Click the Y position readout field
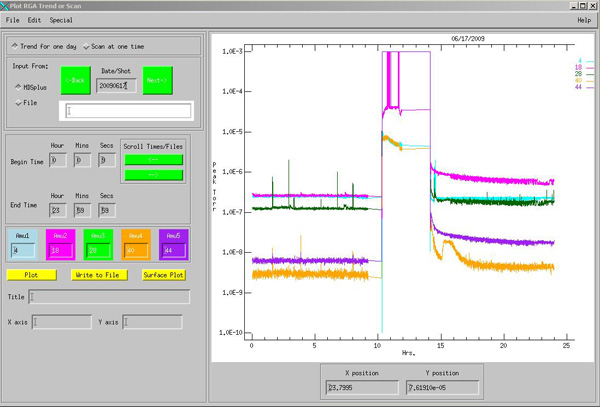The width and height of the screenshot is (600, 407). coord(442,387)
